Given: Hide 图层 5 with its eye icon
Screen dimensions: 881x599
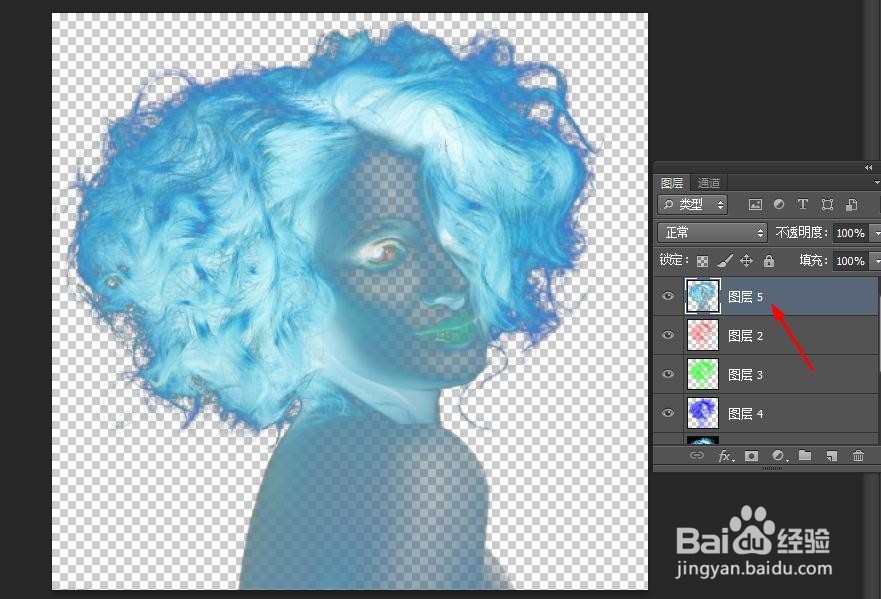Looking at the screenshot, I should click(667, 296).
